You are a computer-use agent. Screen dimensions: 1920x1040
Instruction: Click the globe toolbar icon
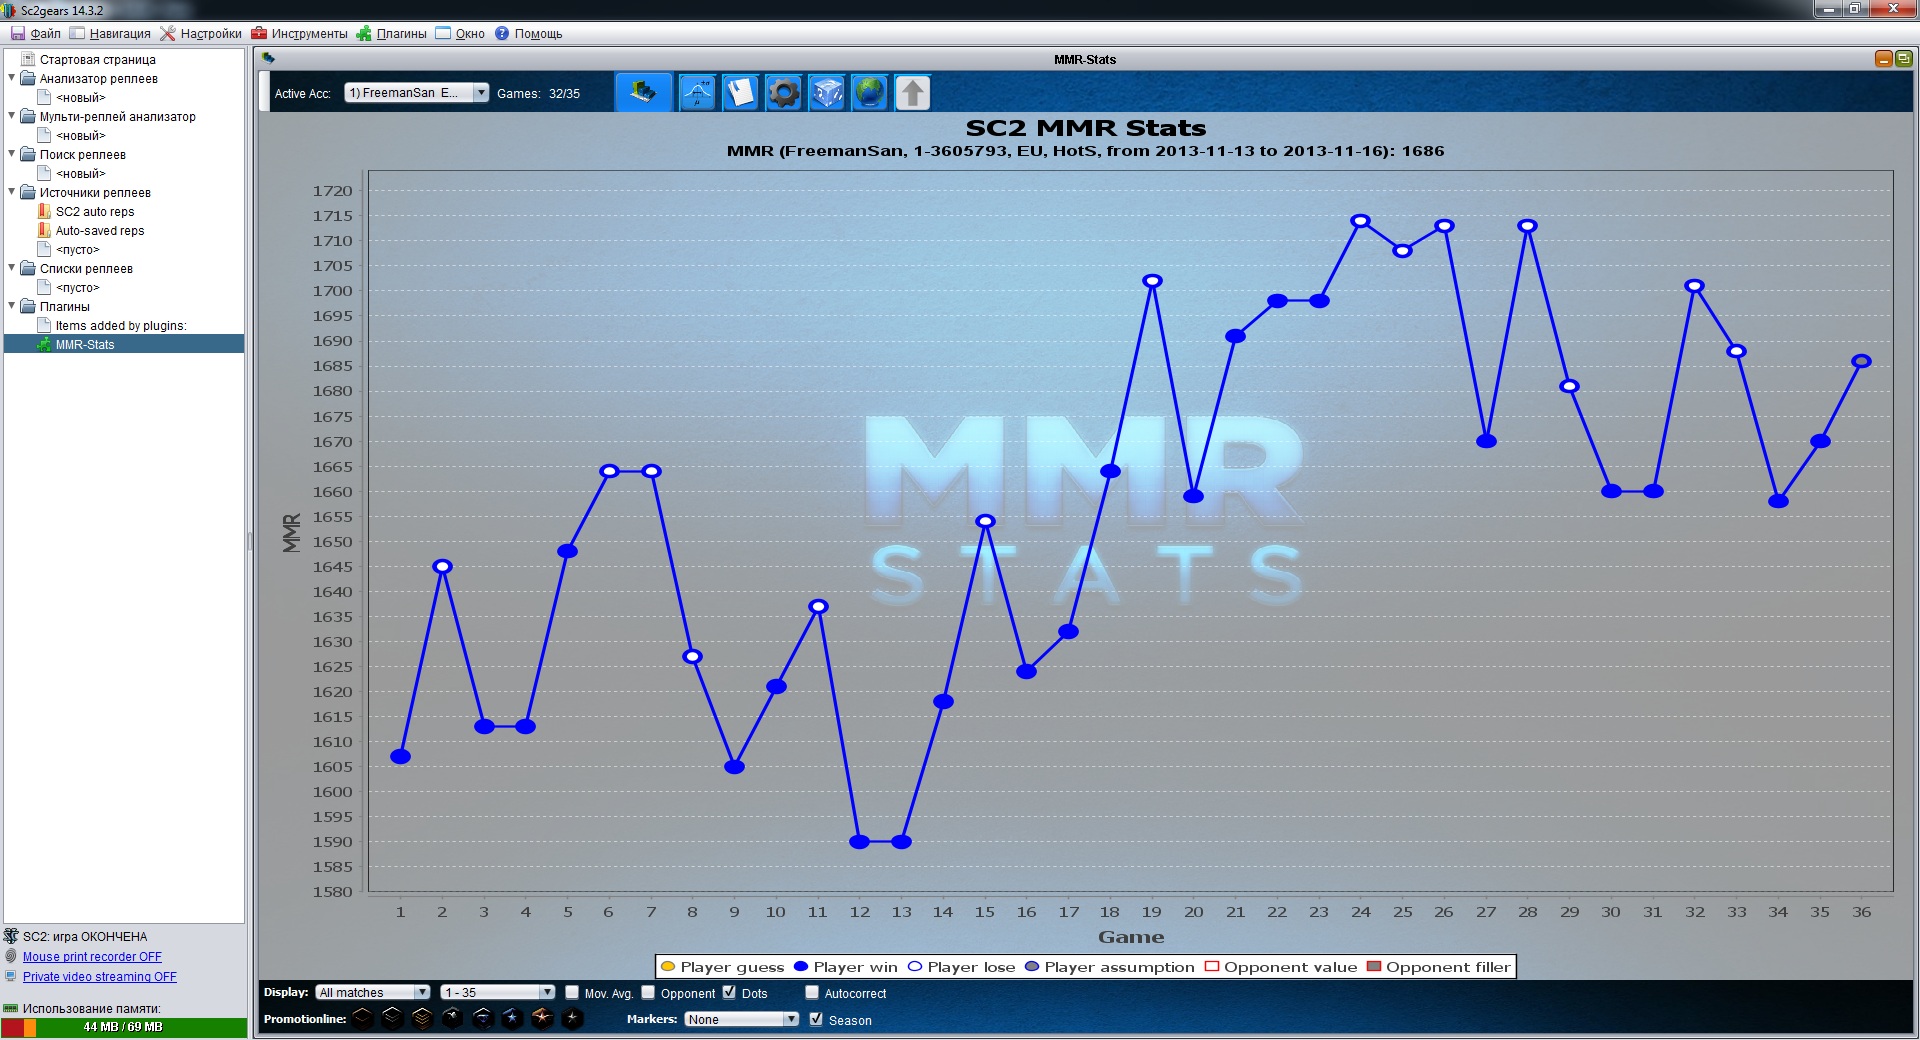tap(870, 93)
